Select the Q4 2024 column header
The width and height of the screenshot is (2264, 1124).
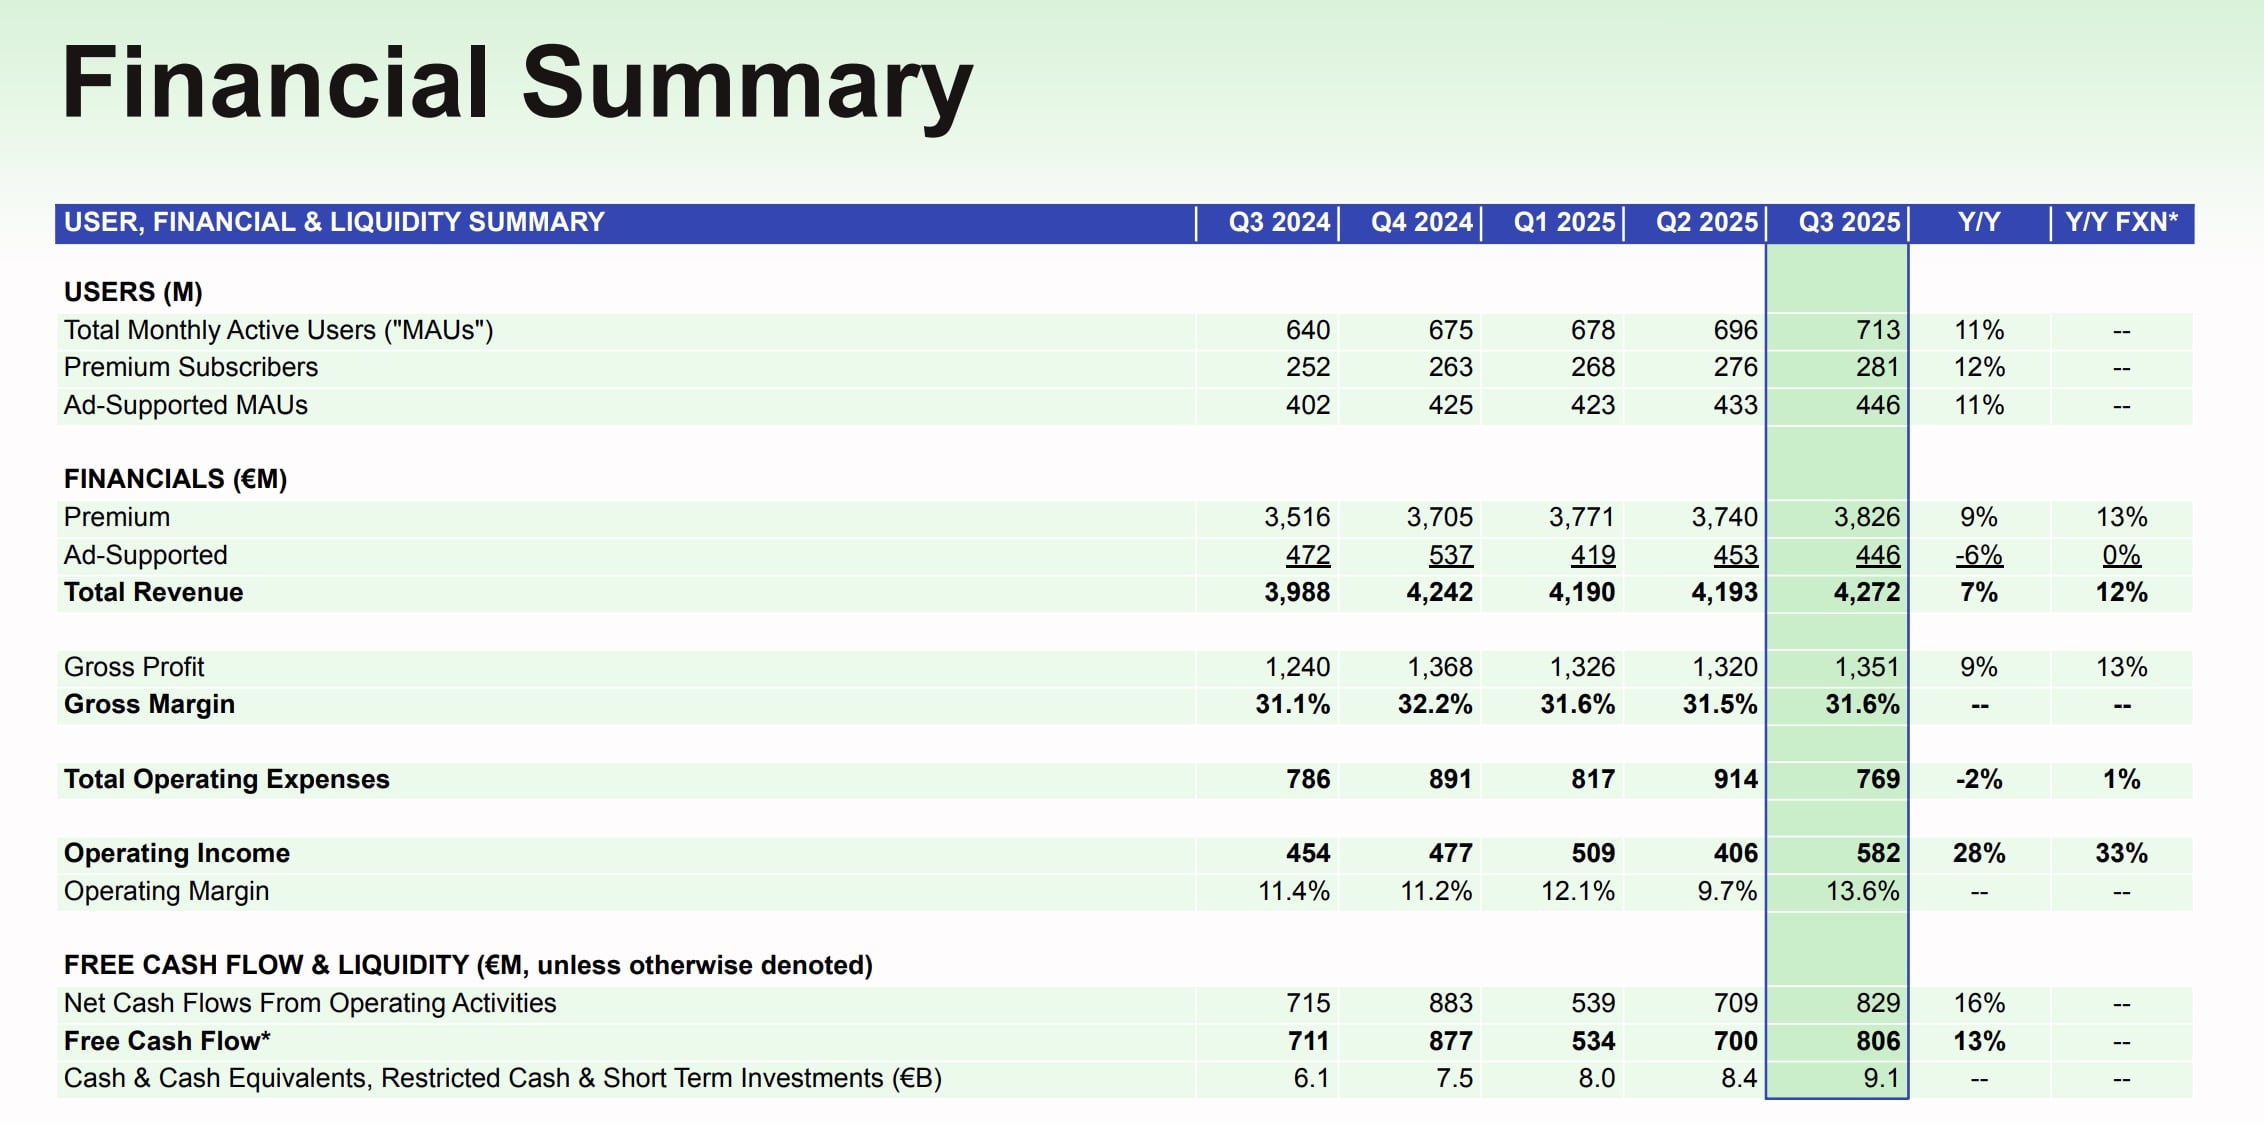(x=1421, y=222)
